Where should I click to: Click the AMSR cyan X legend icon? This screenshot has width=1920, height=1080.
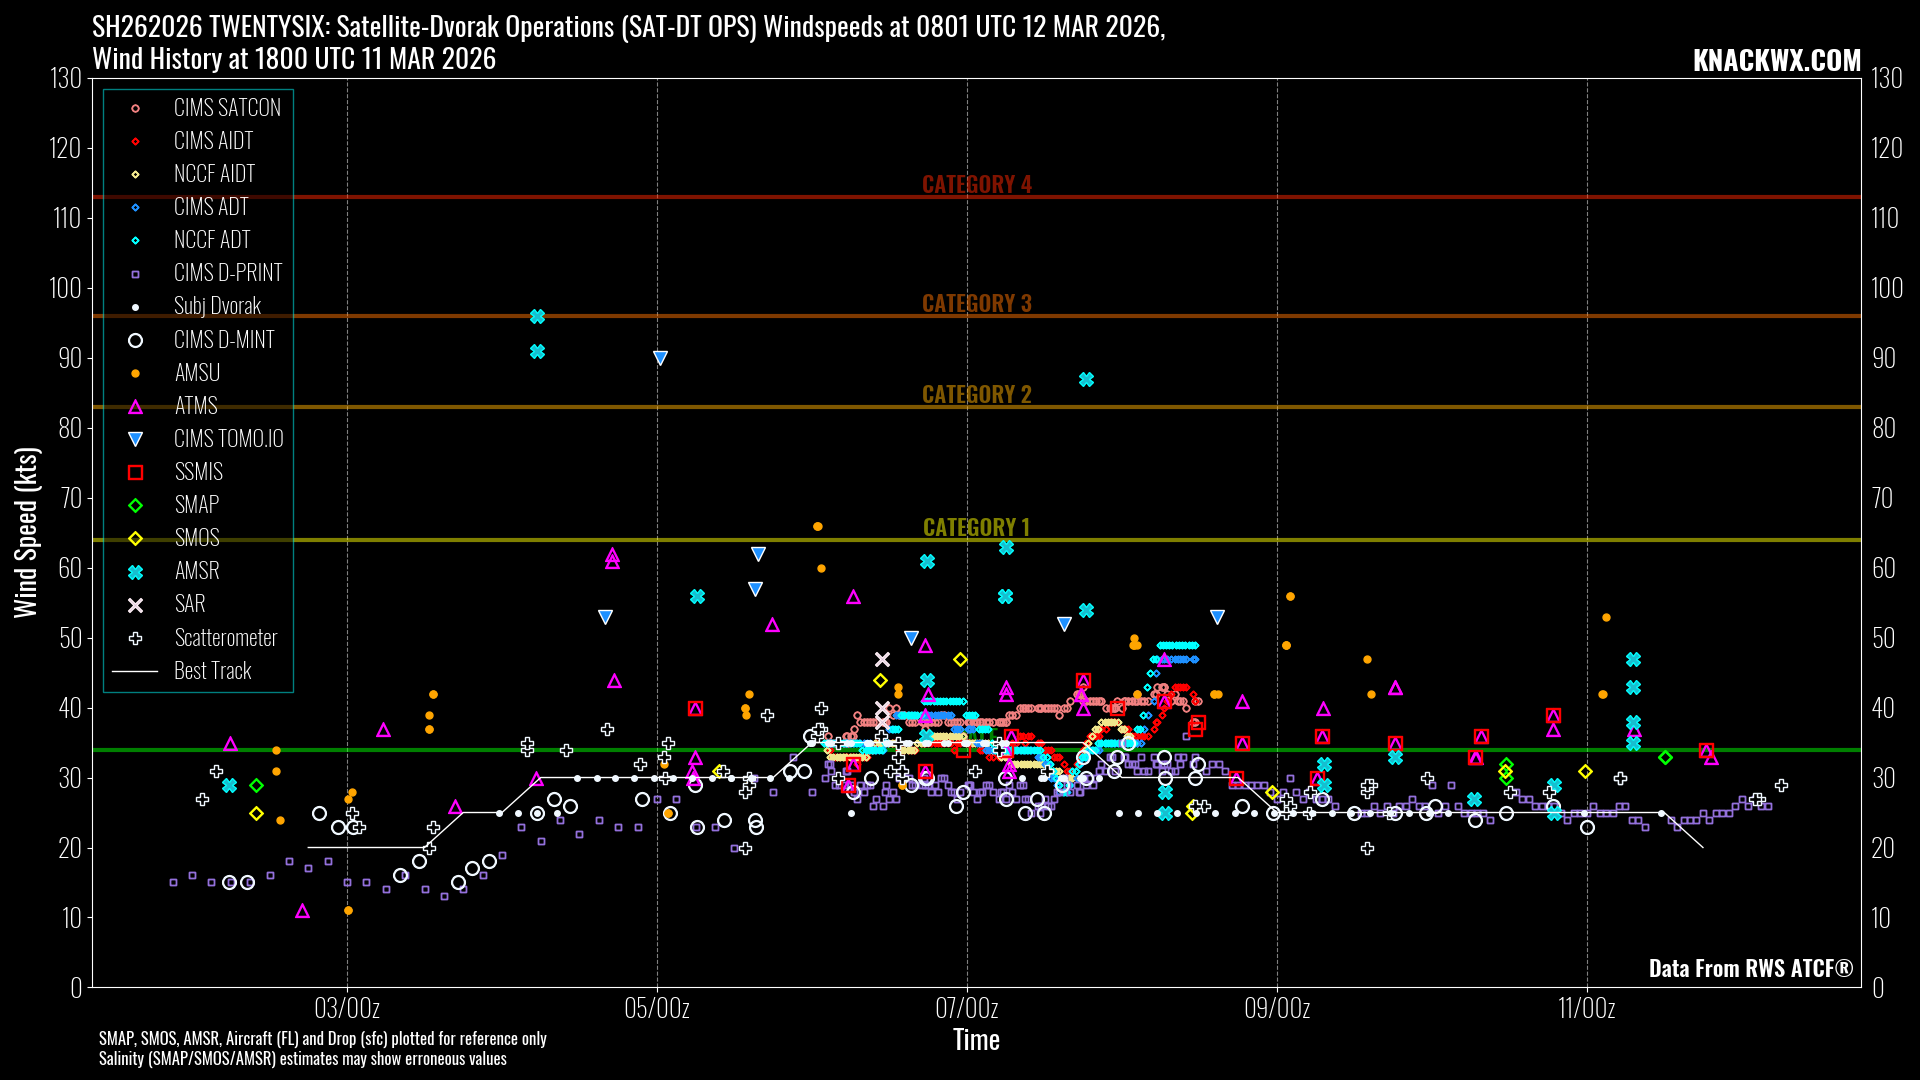pyautogui.click(x=136, y=572)
